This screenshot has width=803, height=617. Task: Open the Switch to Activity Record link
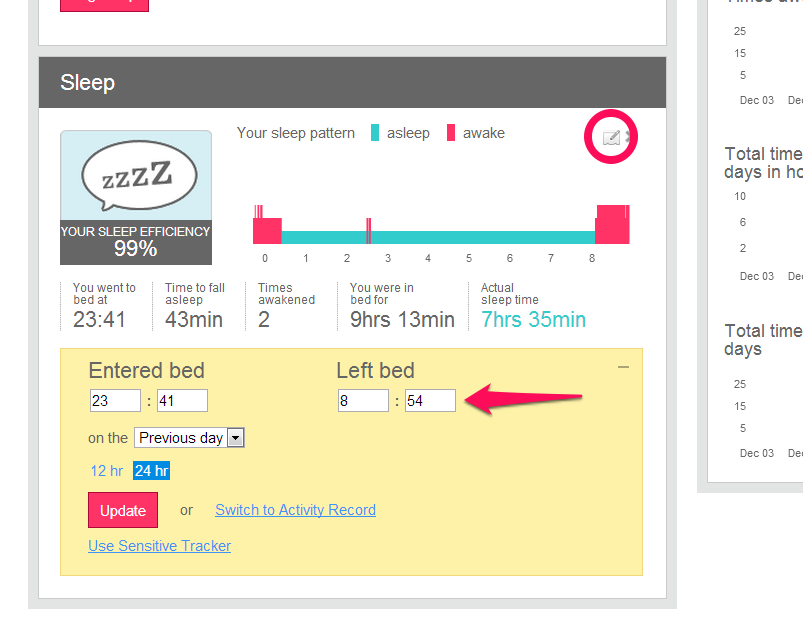coord(295,510)
